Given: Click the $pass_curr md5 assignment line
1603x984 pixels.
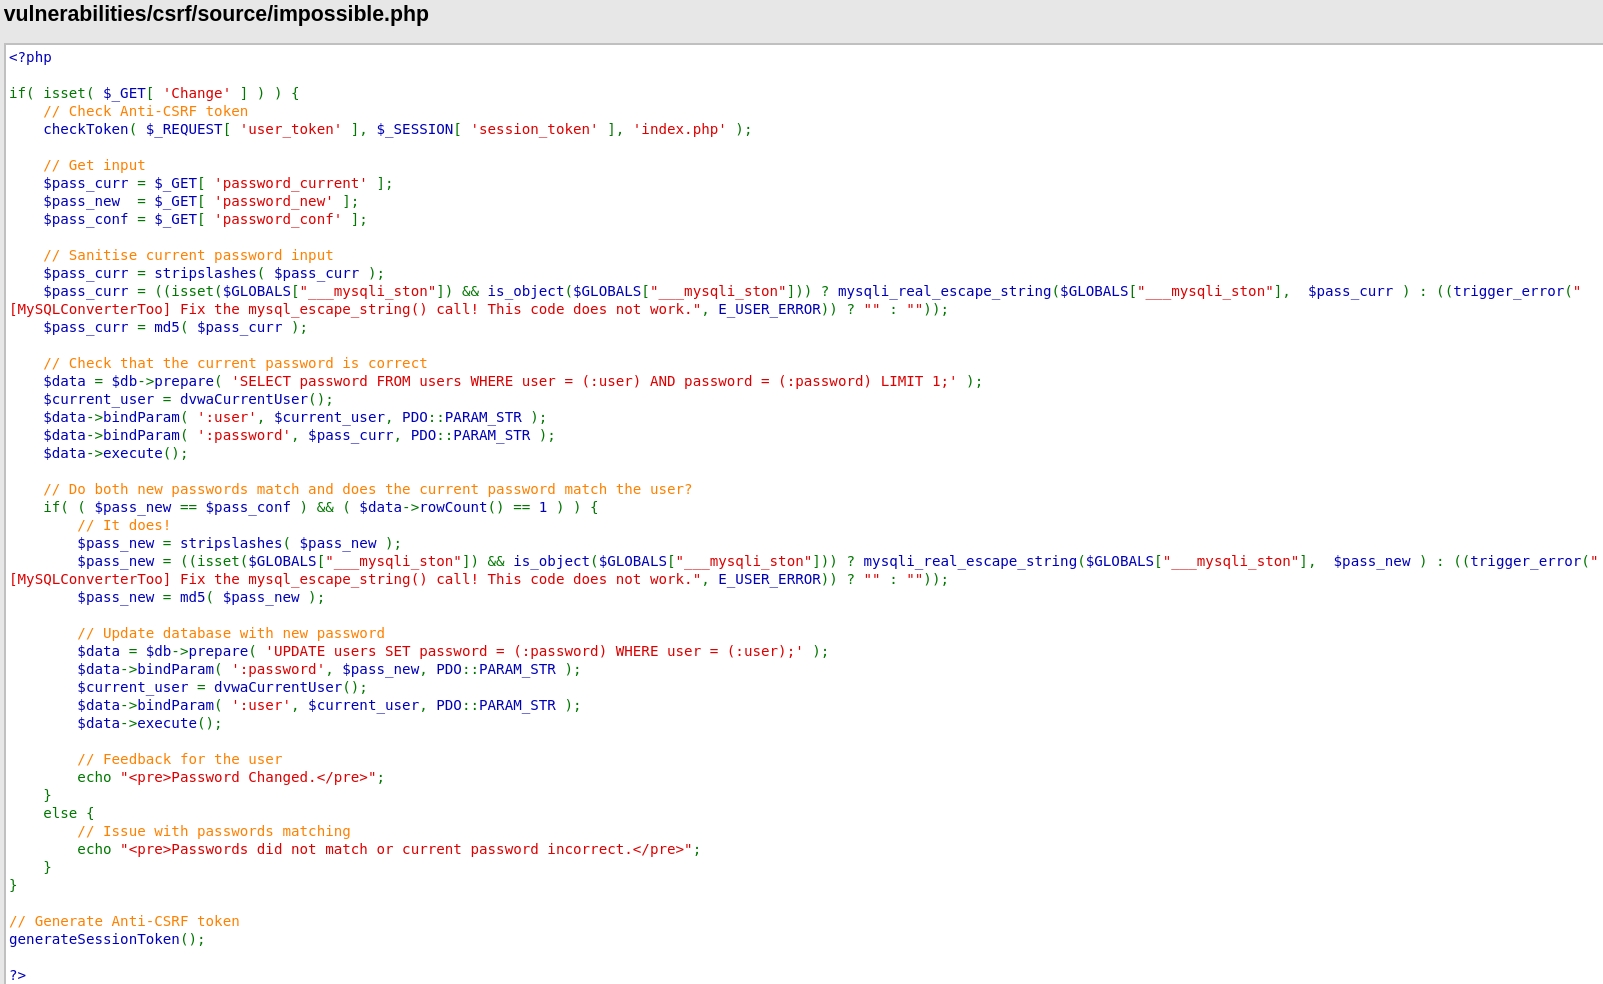Looking at the screenshot, I should coord(175,327).
